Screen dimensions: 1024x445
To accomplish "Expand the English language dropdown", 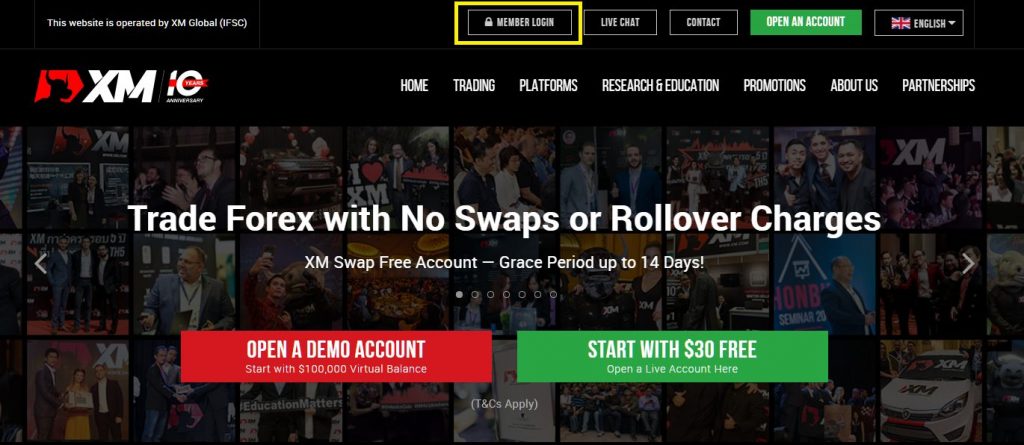I will click(x=918, y=23).
